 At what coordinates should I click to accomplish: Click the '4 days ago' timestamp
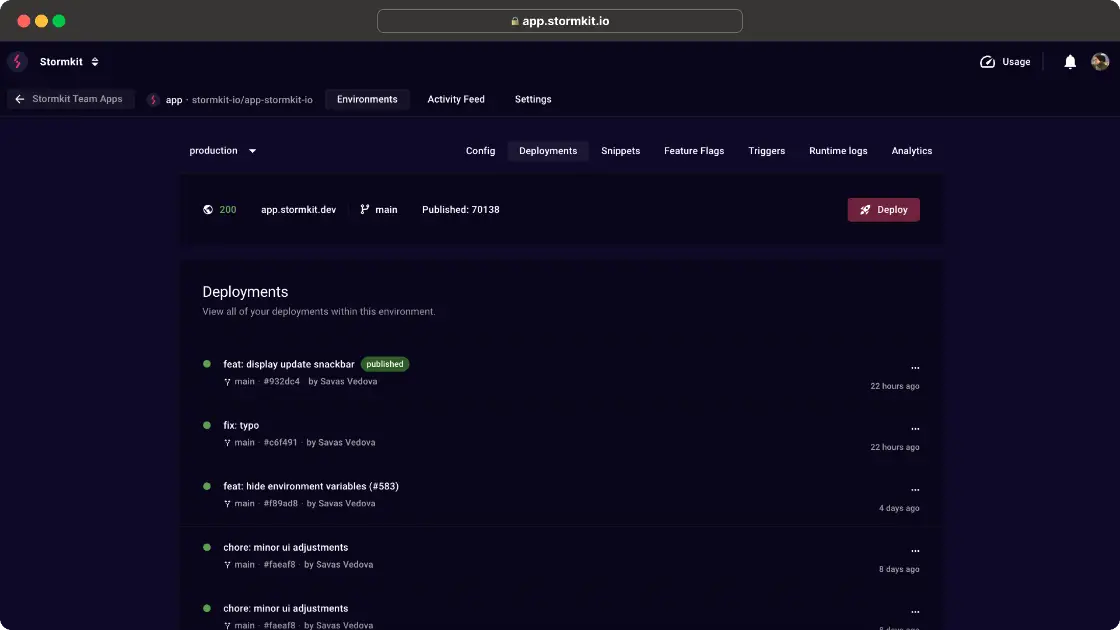(x=899, y=509)
